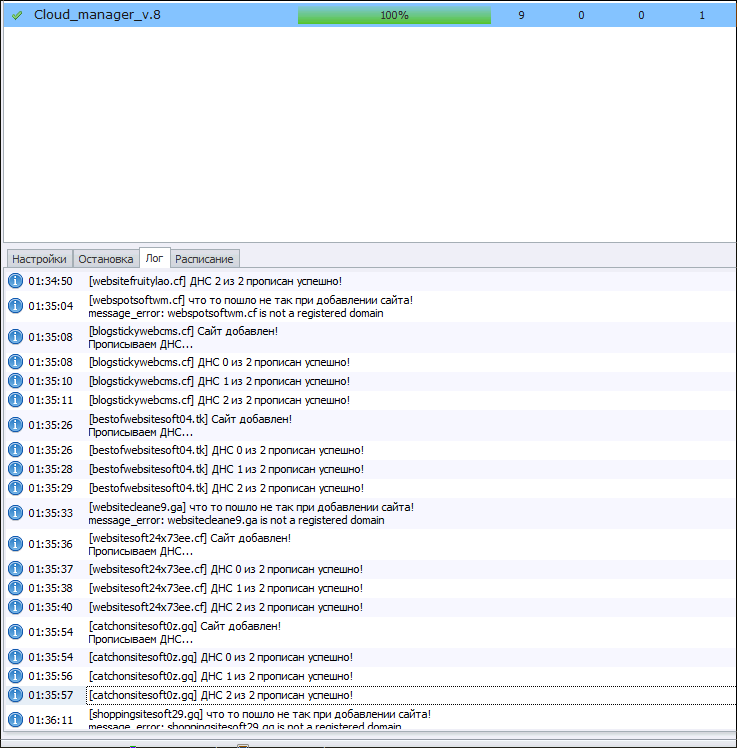Select bestofwebsitesoft04.tk ДНС 2 из 2 message
The height and width of the screenshot is (748, 737).
click(x=226, y=488)
